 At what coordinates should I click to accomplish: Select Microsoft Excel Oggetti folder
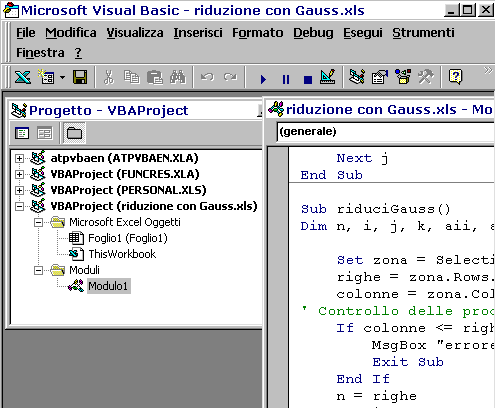coord(125,222)
